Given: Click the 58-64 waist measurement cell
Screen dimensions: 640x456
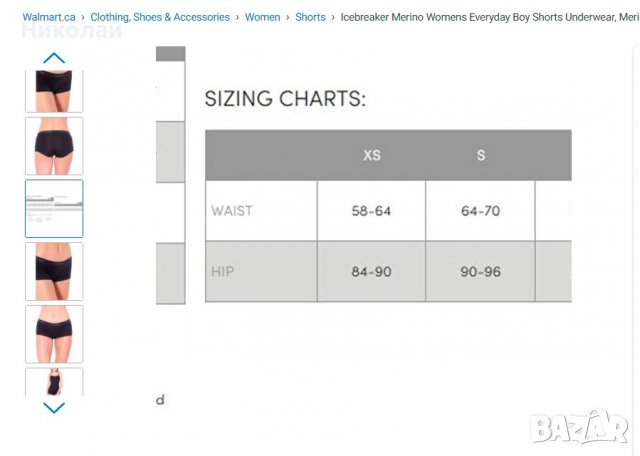Looking at the screenshot, I should click(x=371, y=211).
